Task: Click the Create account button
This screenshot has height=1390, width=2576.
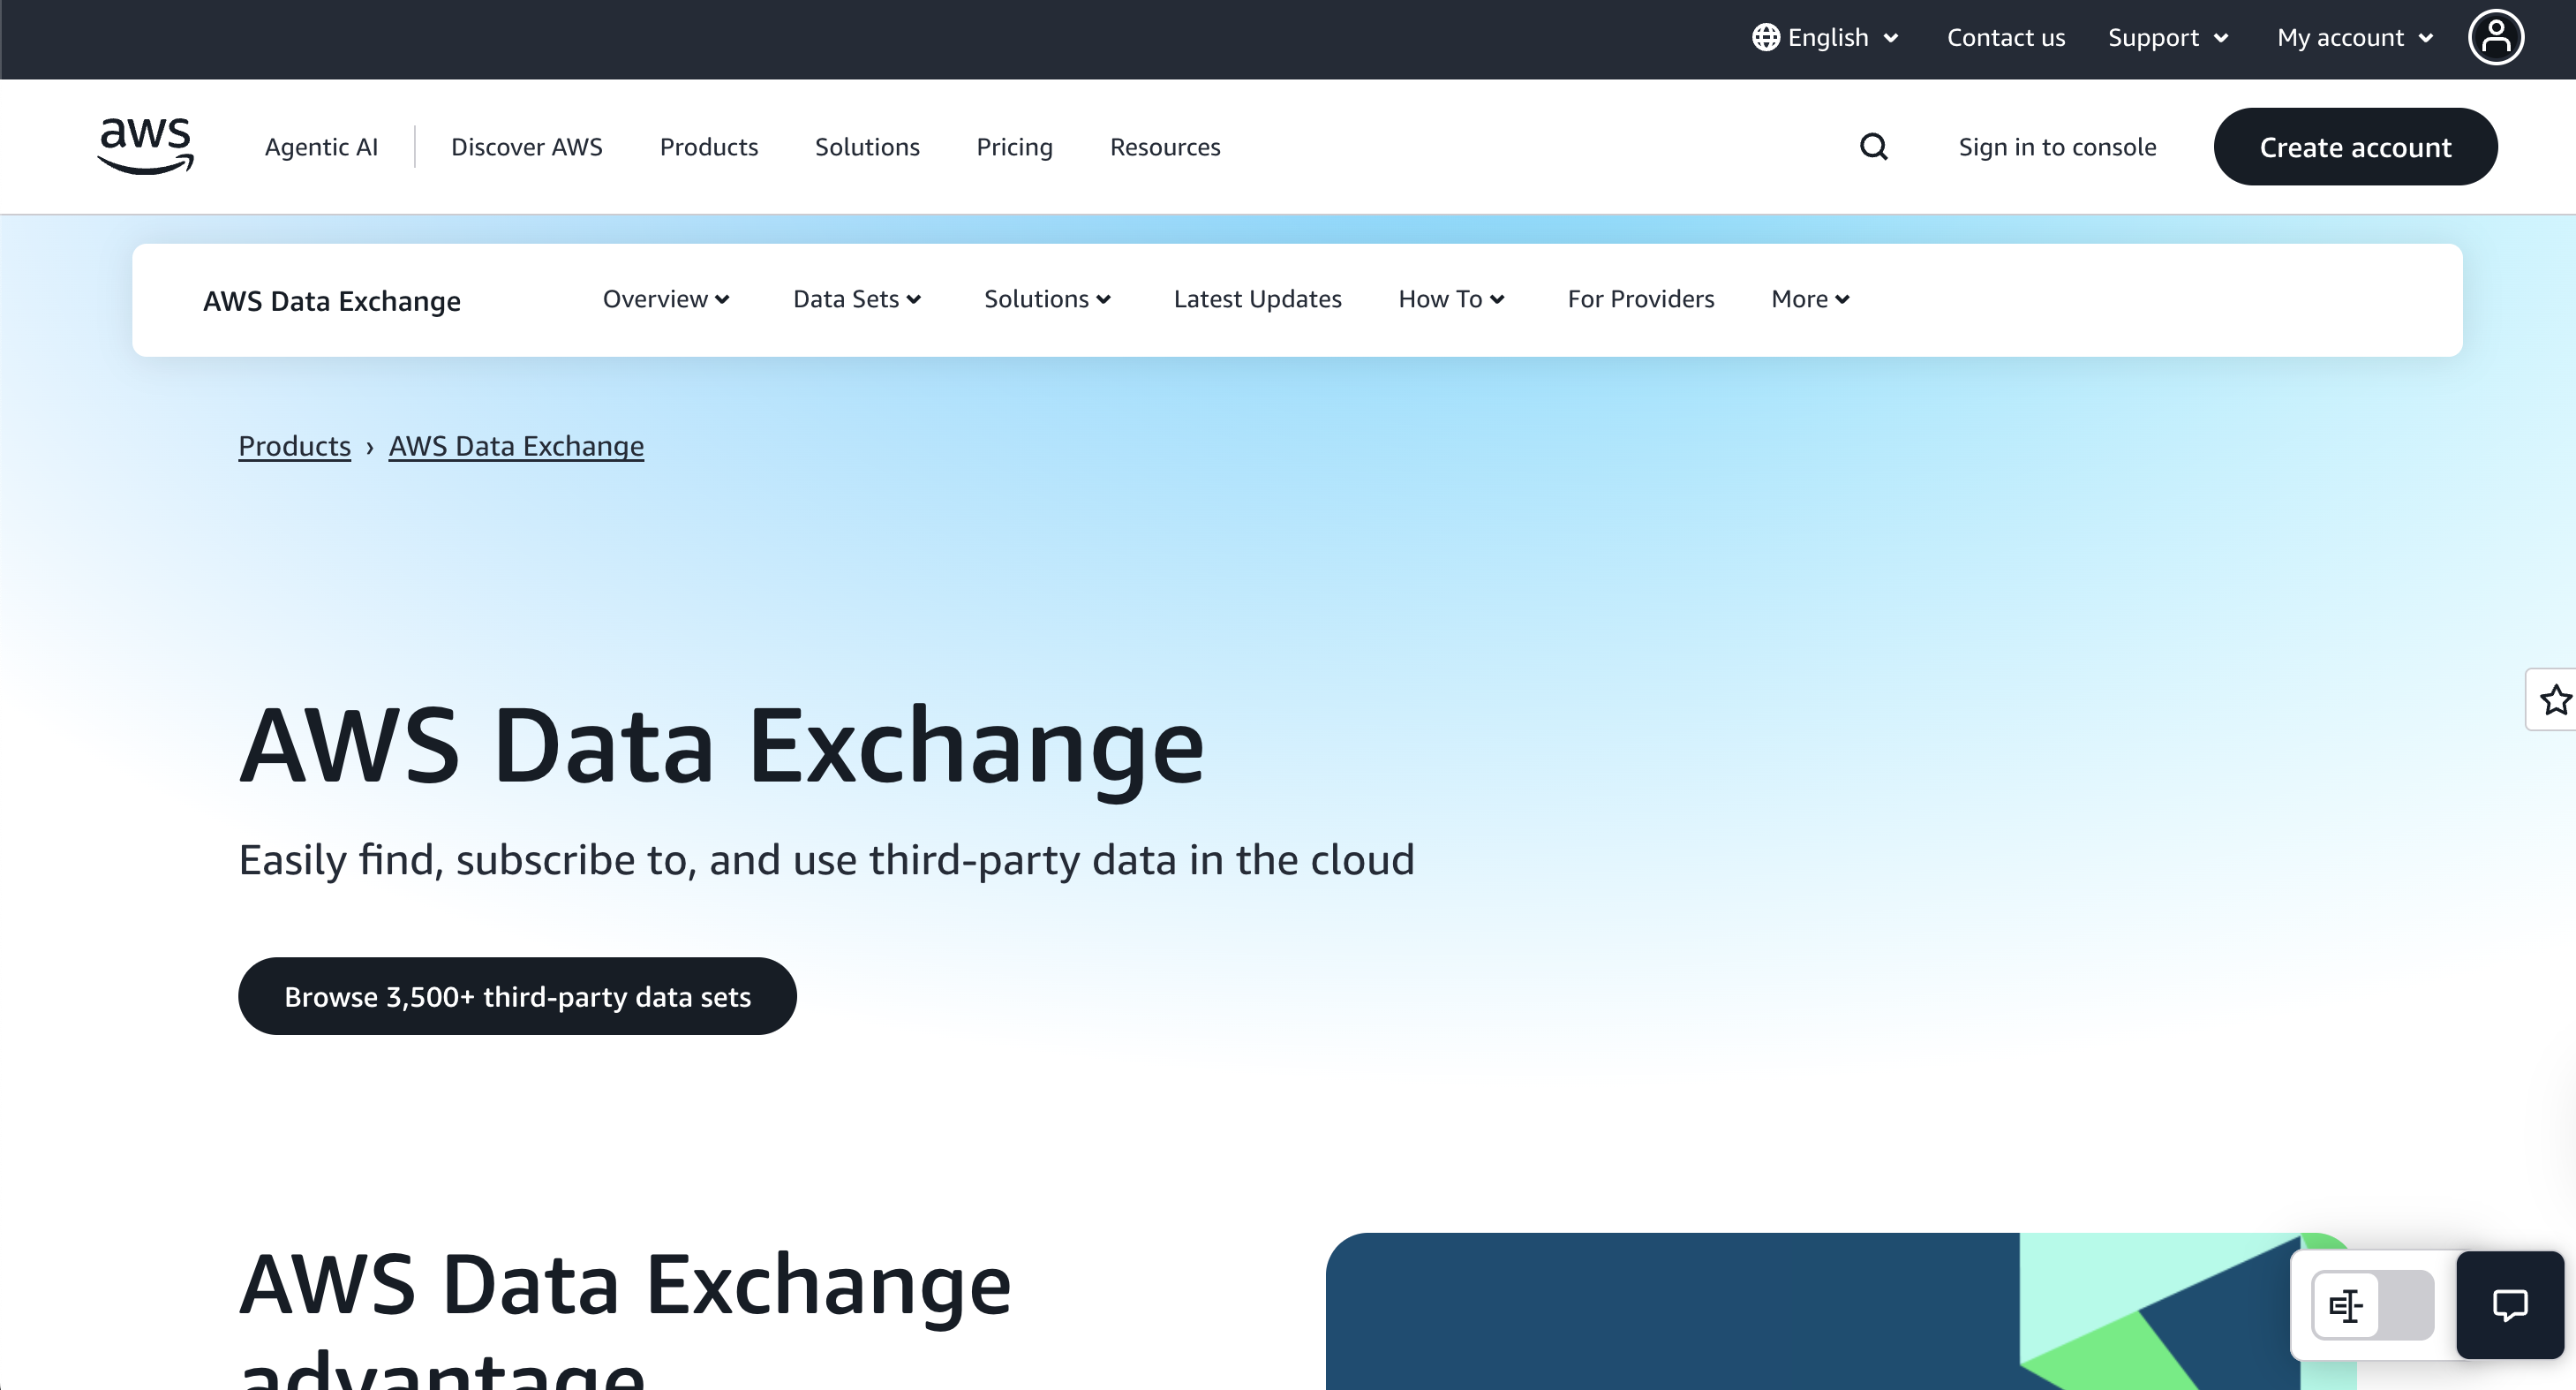Action: click(2355, 147)
